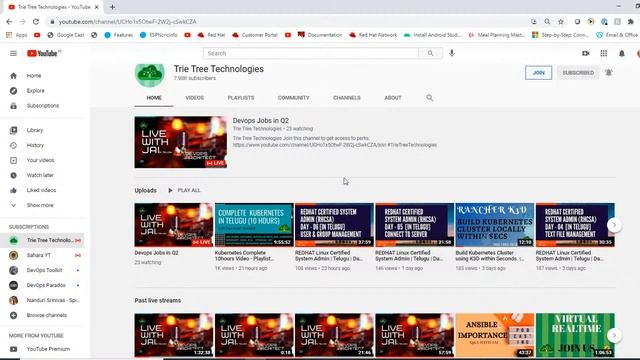Switch to the PLAYLISTS tab
This screenshot has width=640, height=360.
241,98
